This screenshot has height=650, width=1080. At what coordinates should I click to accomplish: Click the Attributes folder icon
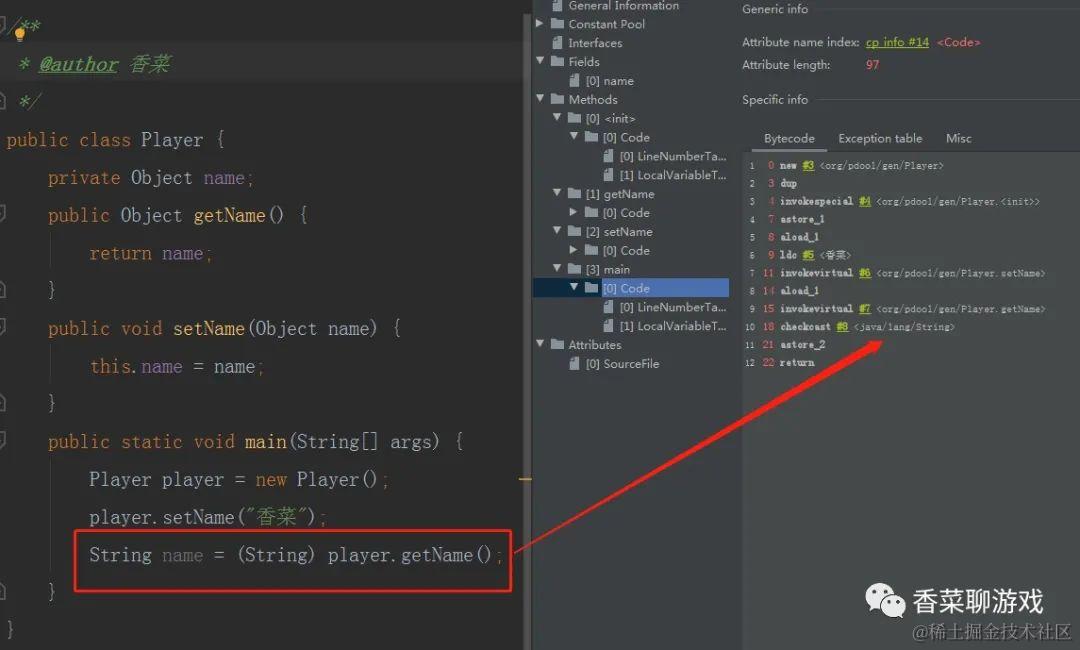click(x=558, y=344)
